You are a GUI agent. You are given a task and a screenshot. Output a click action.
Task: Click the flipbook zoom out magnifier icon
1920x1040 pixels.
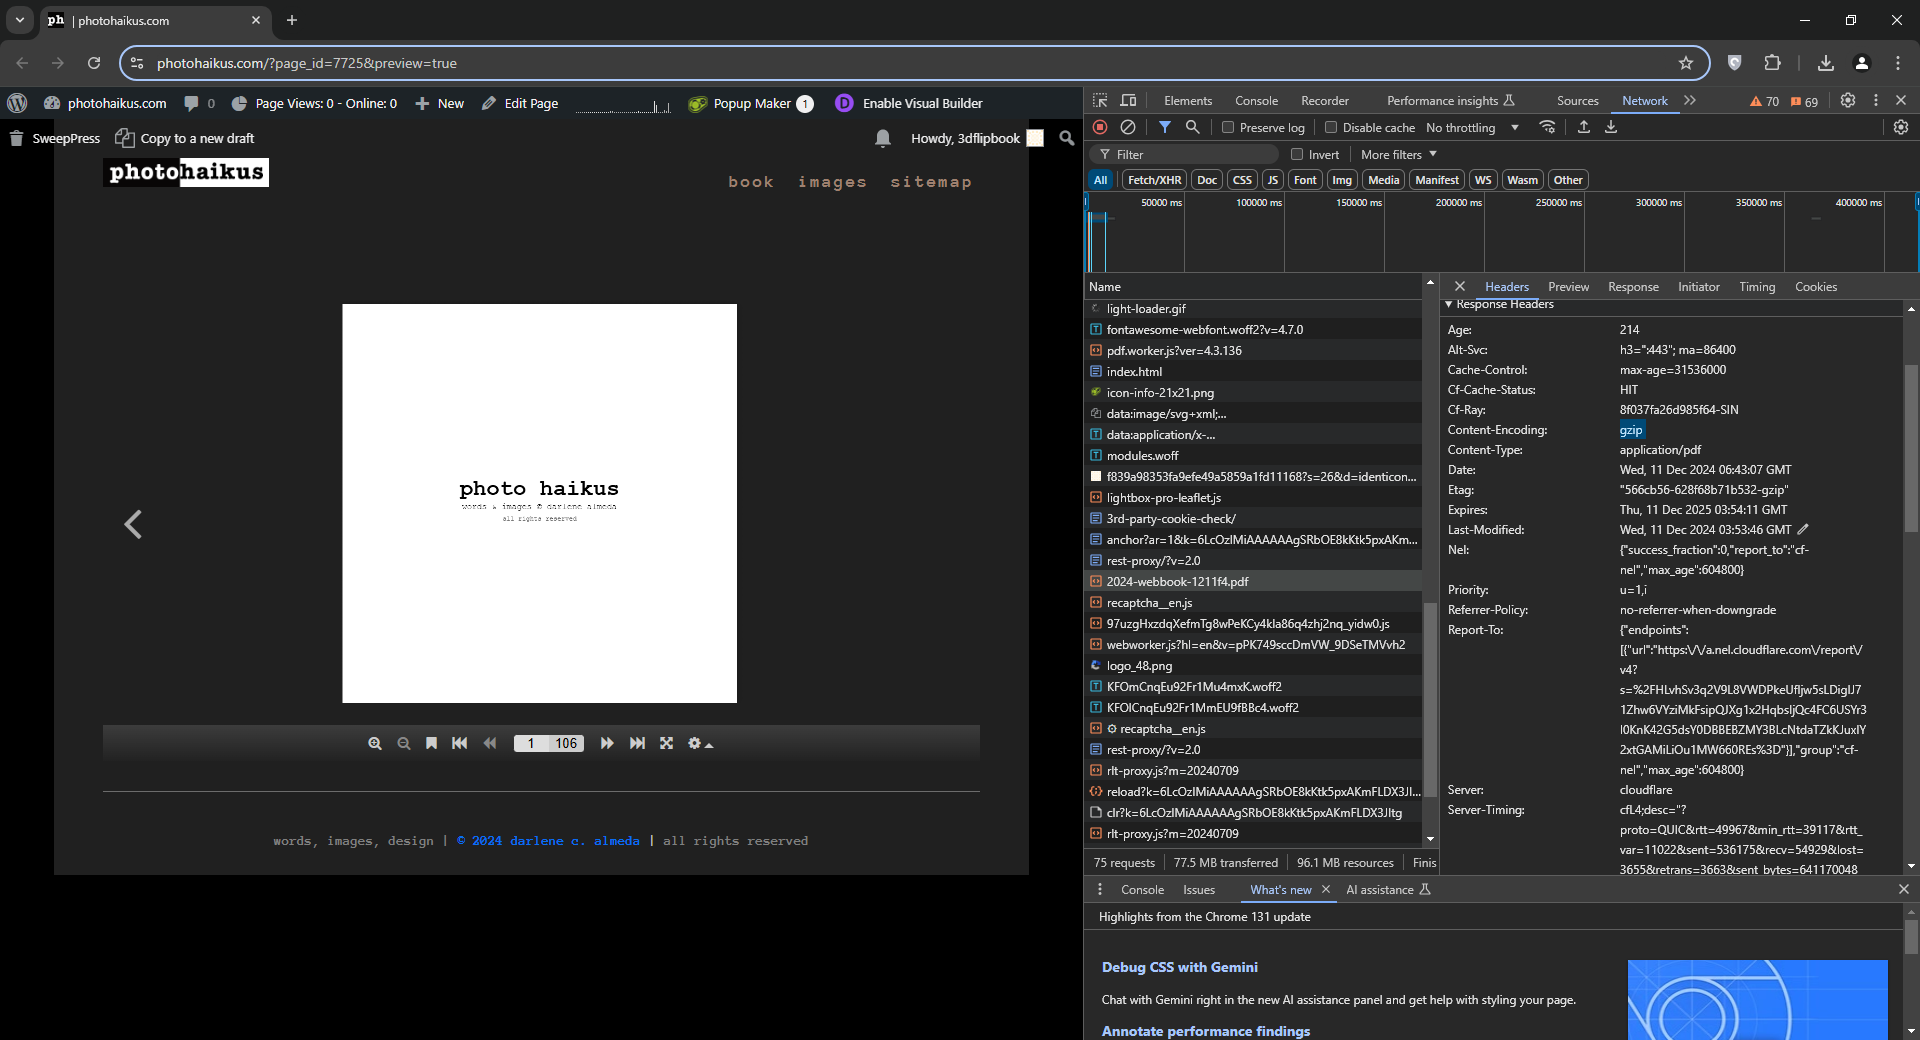pyautogui.click(x=404, y=743)
